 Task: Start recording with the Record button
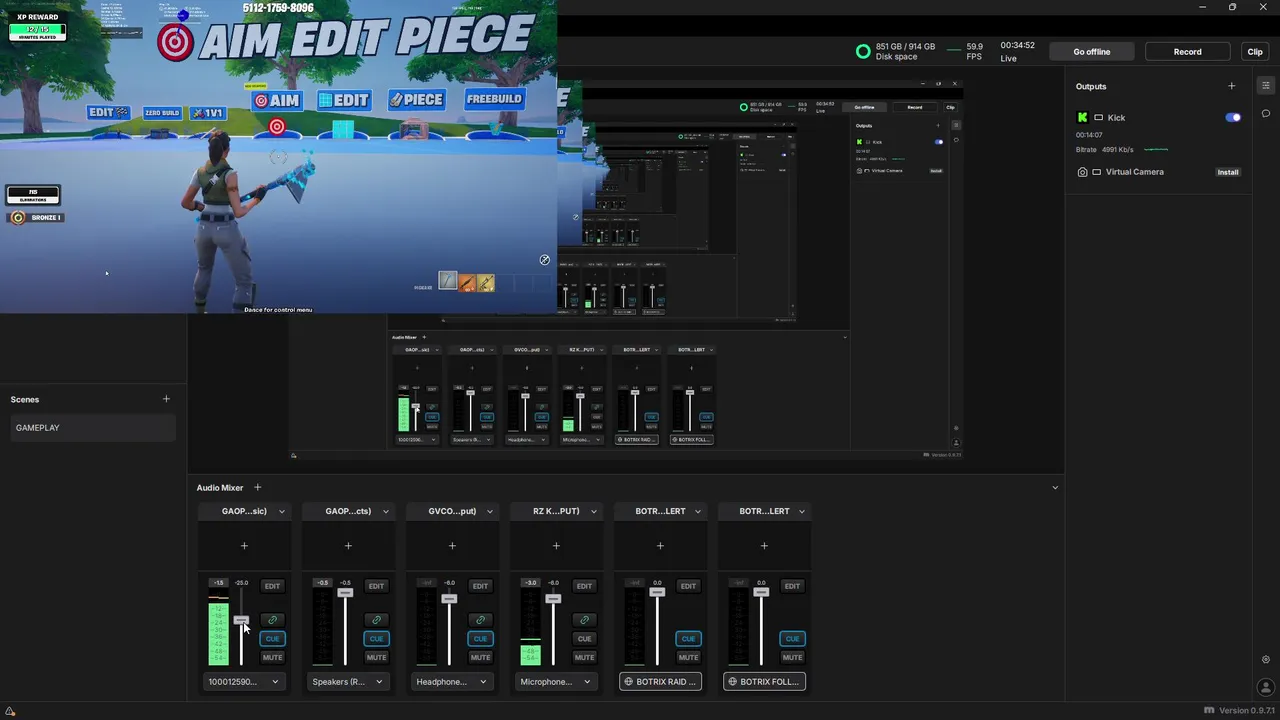(1188, 52)
